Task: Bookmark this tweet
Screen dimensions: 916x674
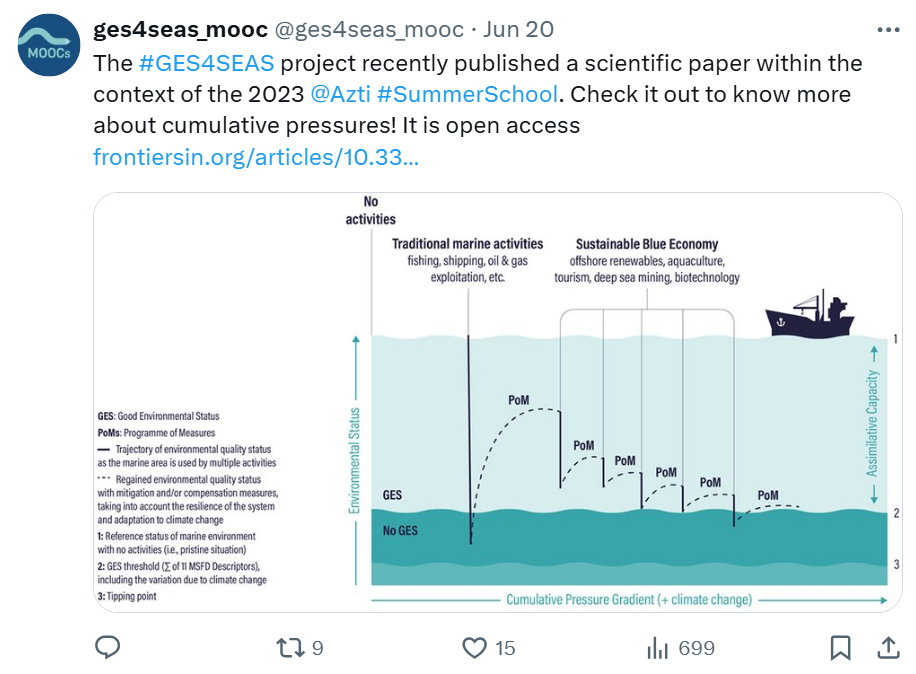Action: coord(841,648)
